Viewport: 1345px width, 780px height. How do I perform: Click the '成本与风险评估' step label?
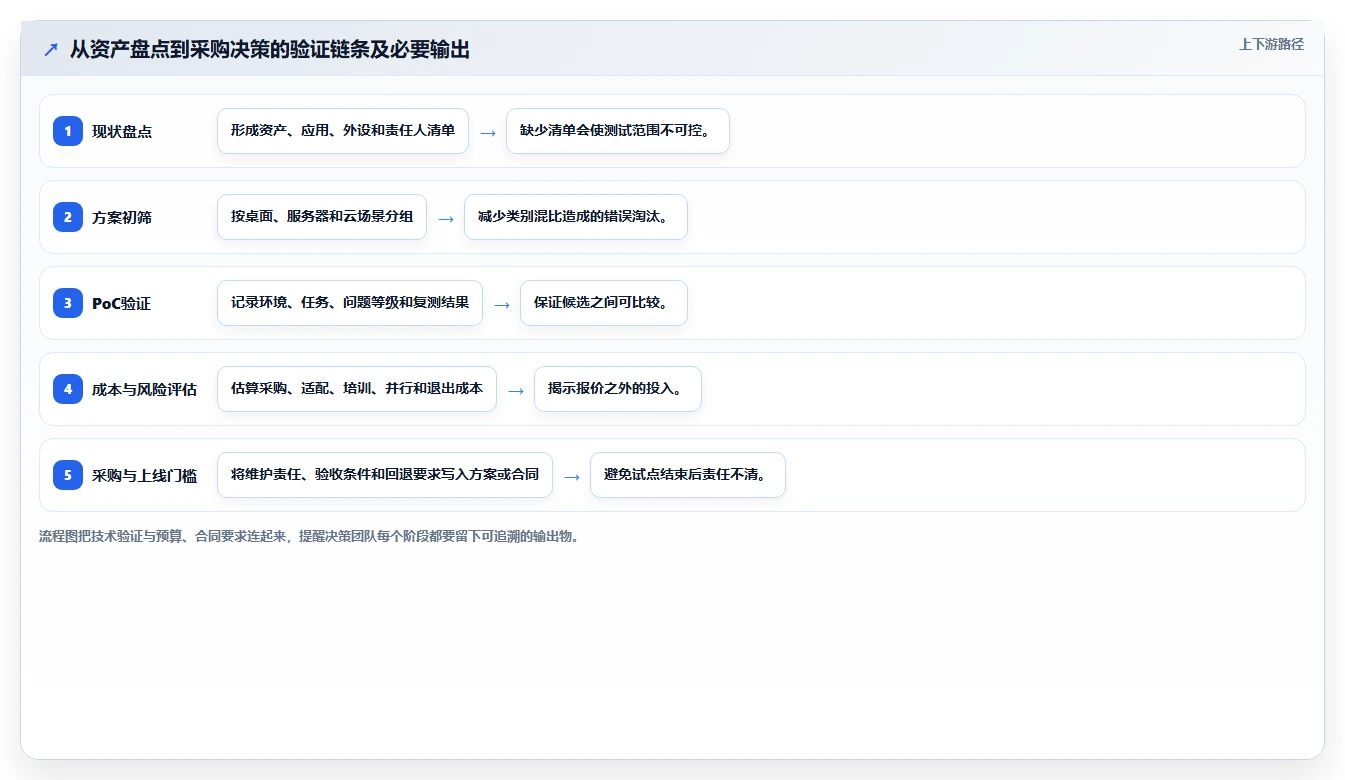click(x=144, y=389)
